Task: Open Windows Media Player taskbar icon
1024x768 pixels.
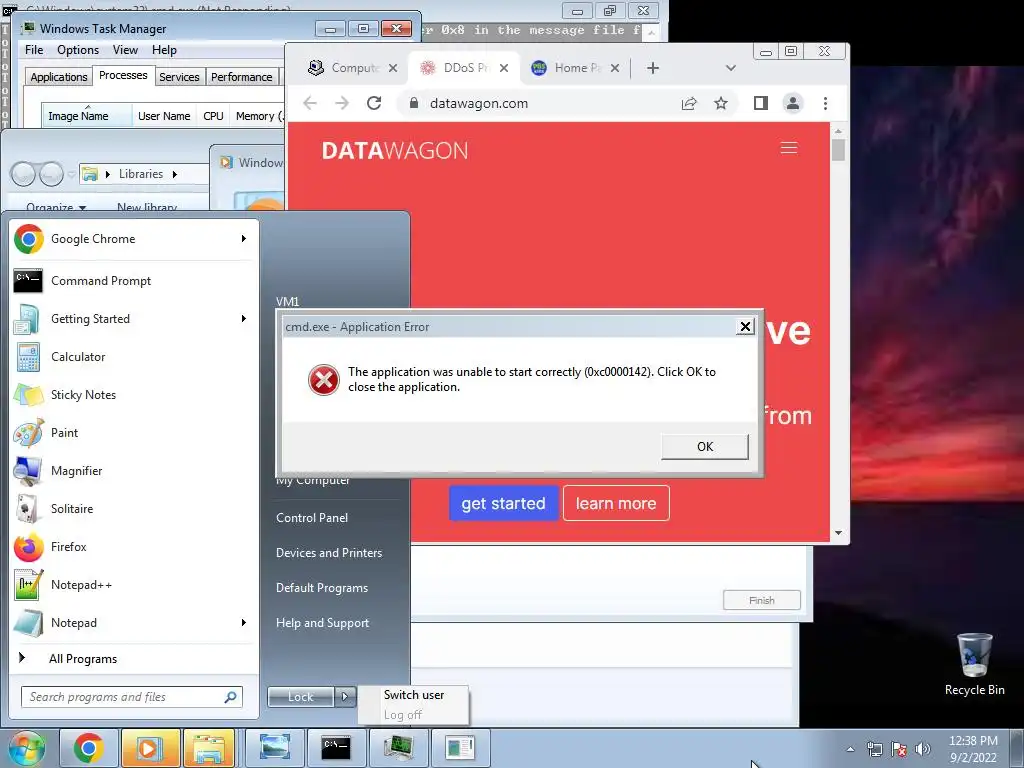Action: [x=150, y=748]
